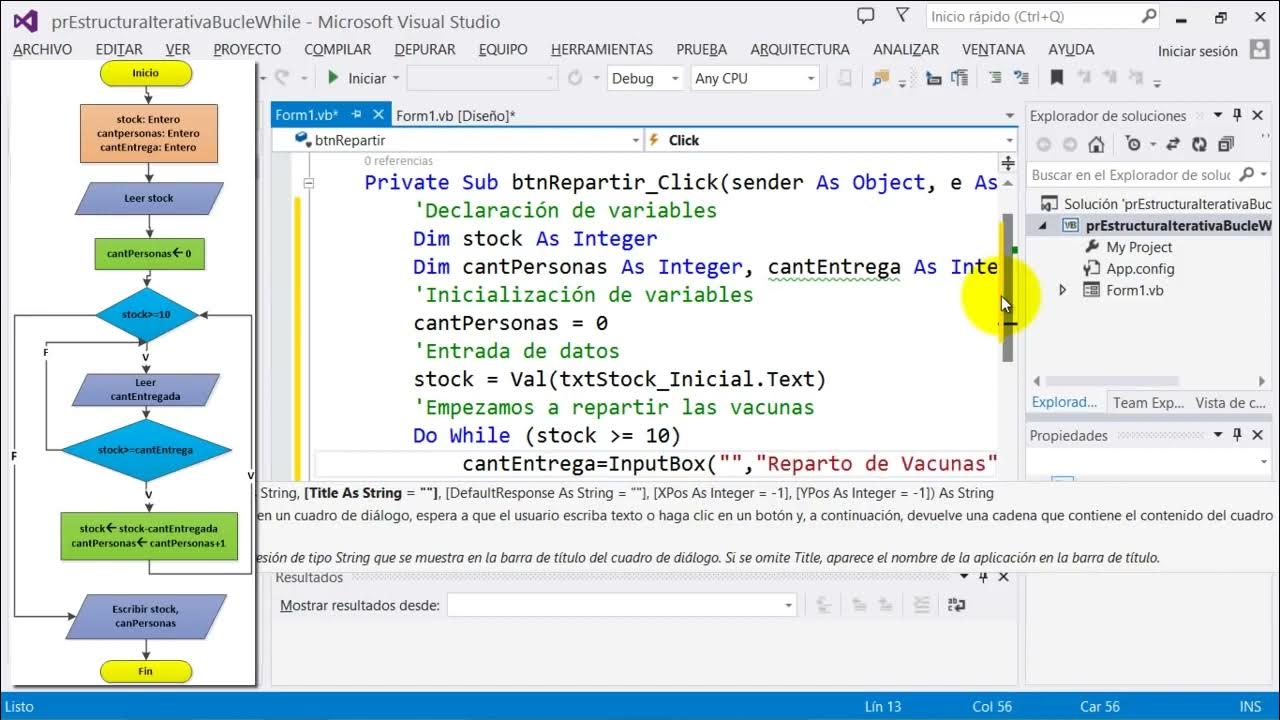The width and height of the screenshot is (1280, 720).
Task: Start debugging with the green Iniciar arrow
Action: point(334,78)
